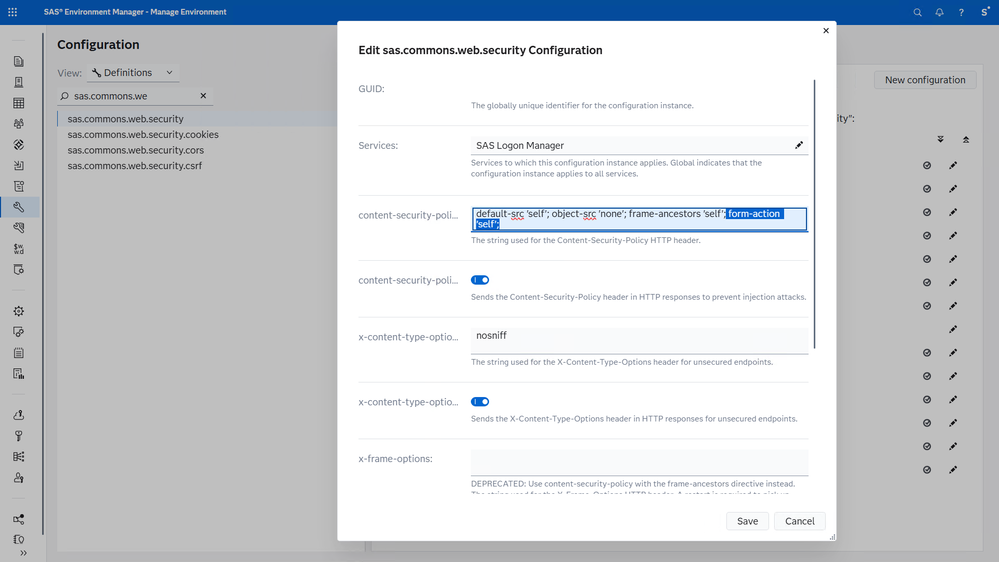
Task: Click Cancel in the edit dialog
Action: (800, 521)
